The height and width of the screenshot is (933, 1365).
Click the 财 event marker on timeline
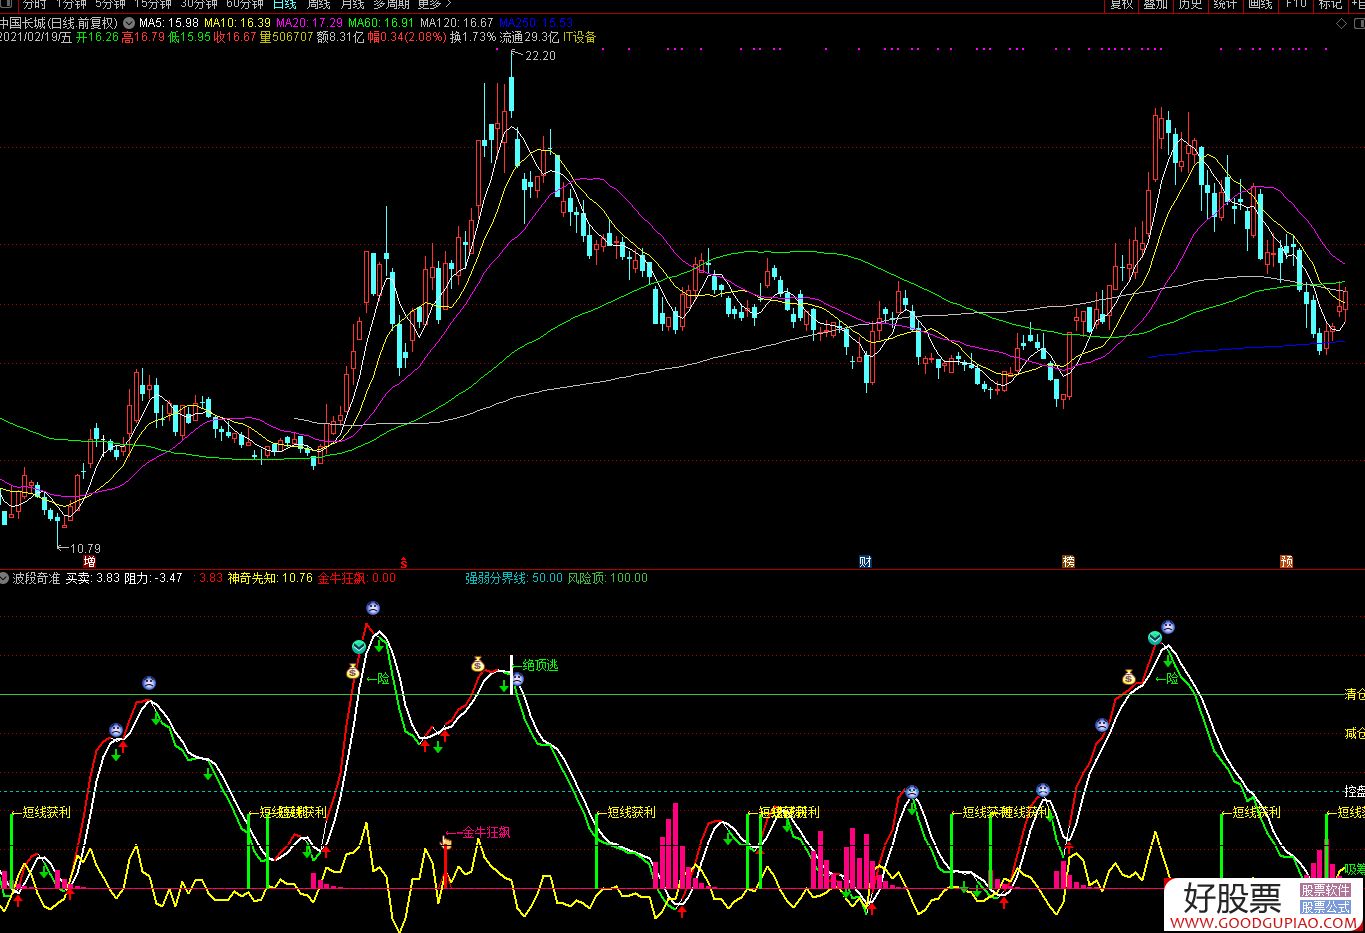point(866,562)
